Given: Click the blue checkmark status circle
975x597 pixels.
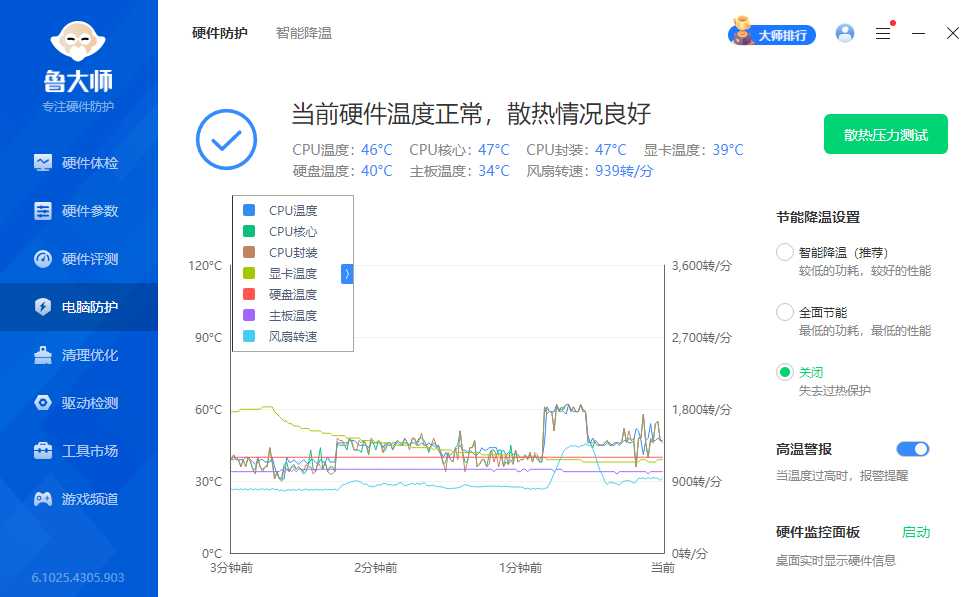Looking at the screenshot, I should click(226, 139).
